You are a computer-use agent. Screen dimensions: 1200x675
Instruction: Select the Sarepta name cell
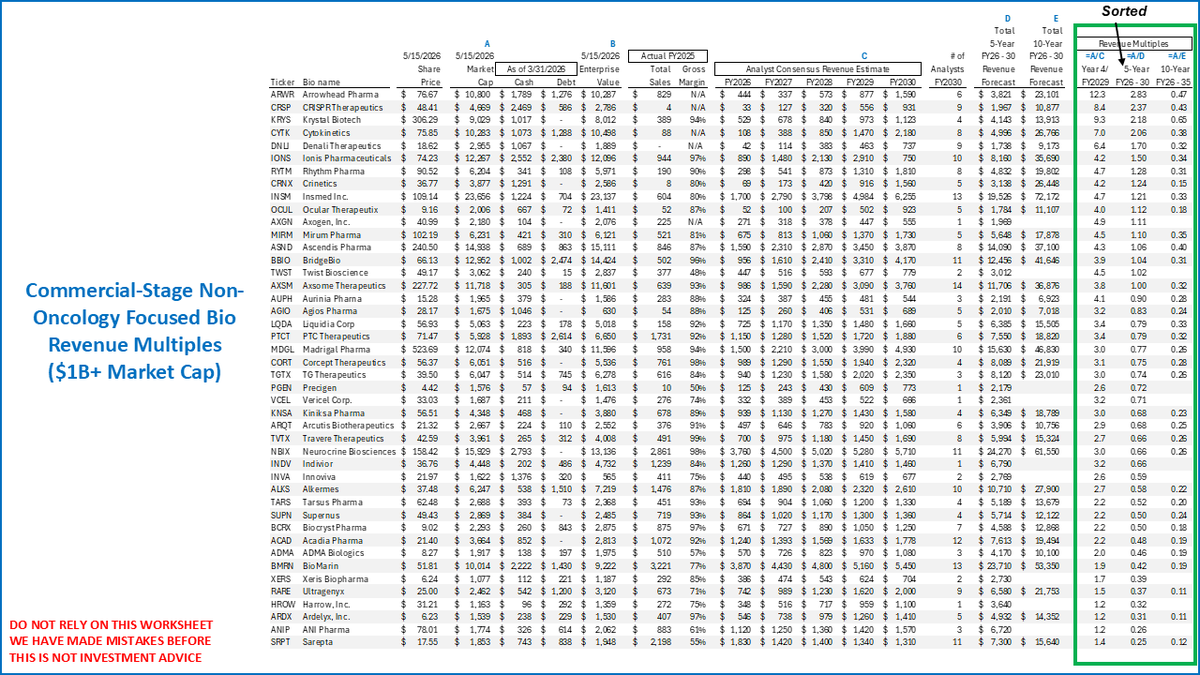317,643
